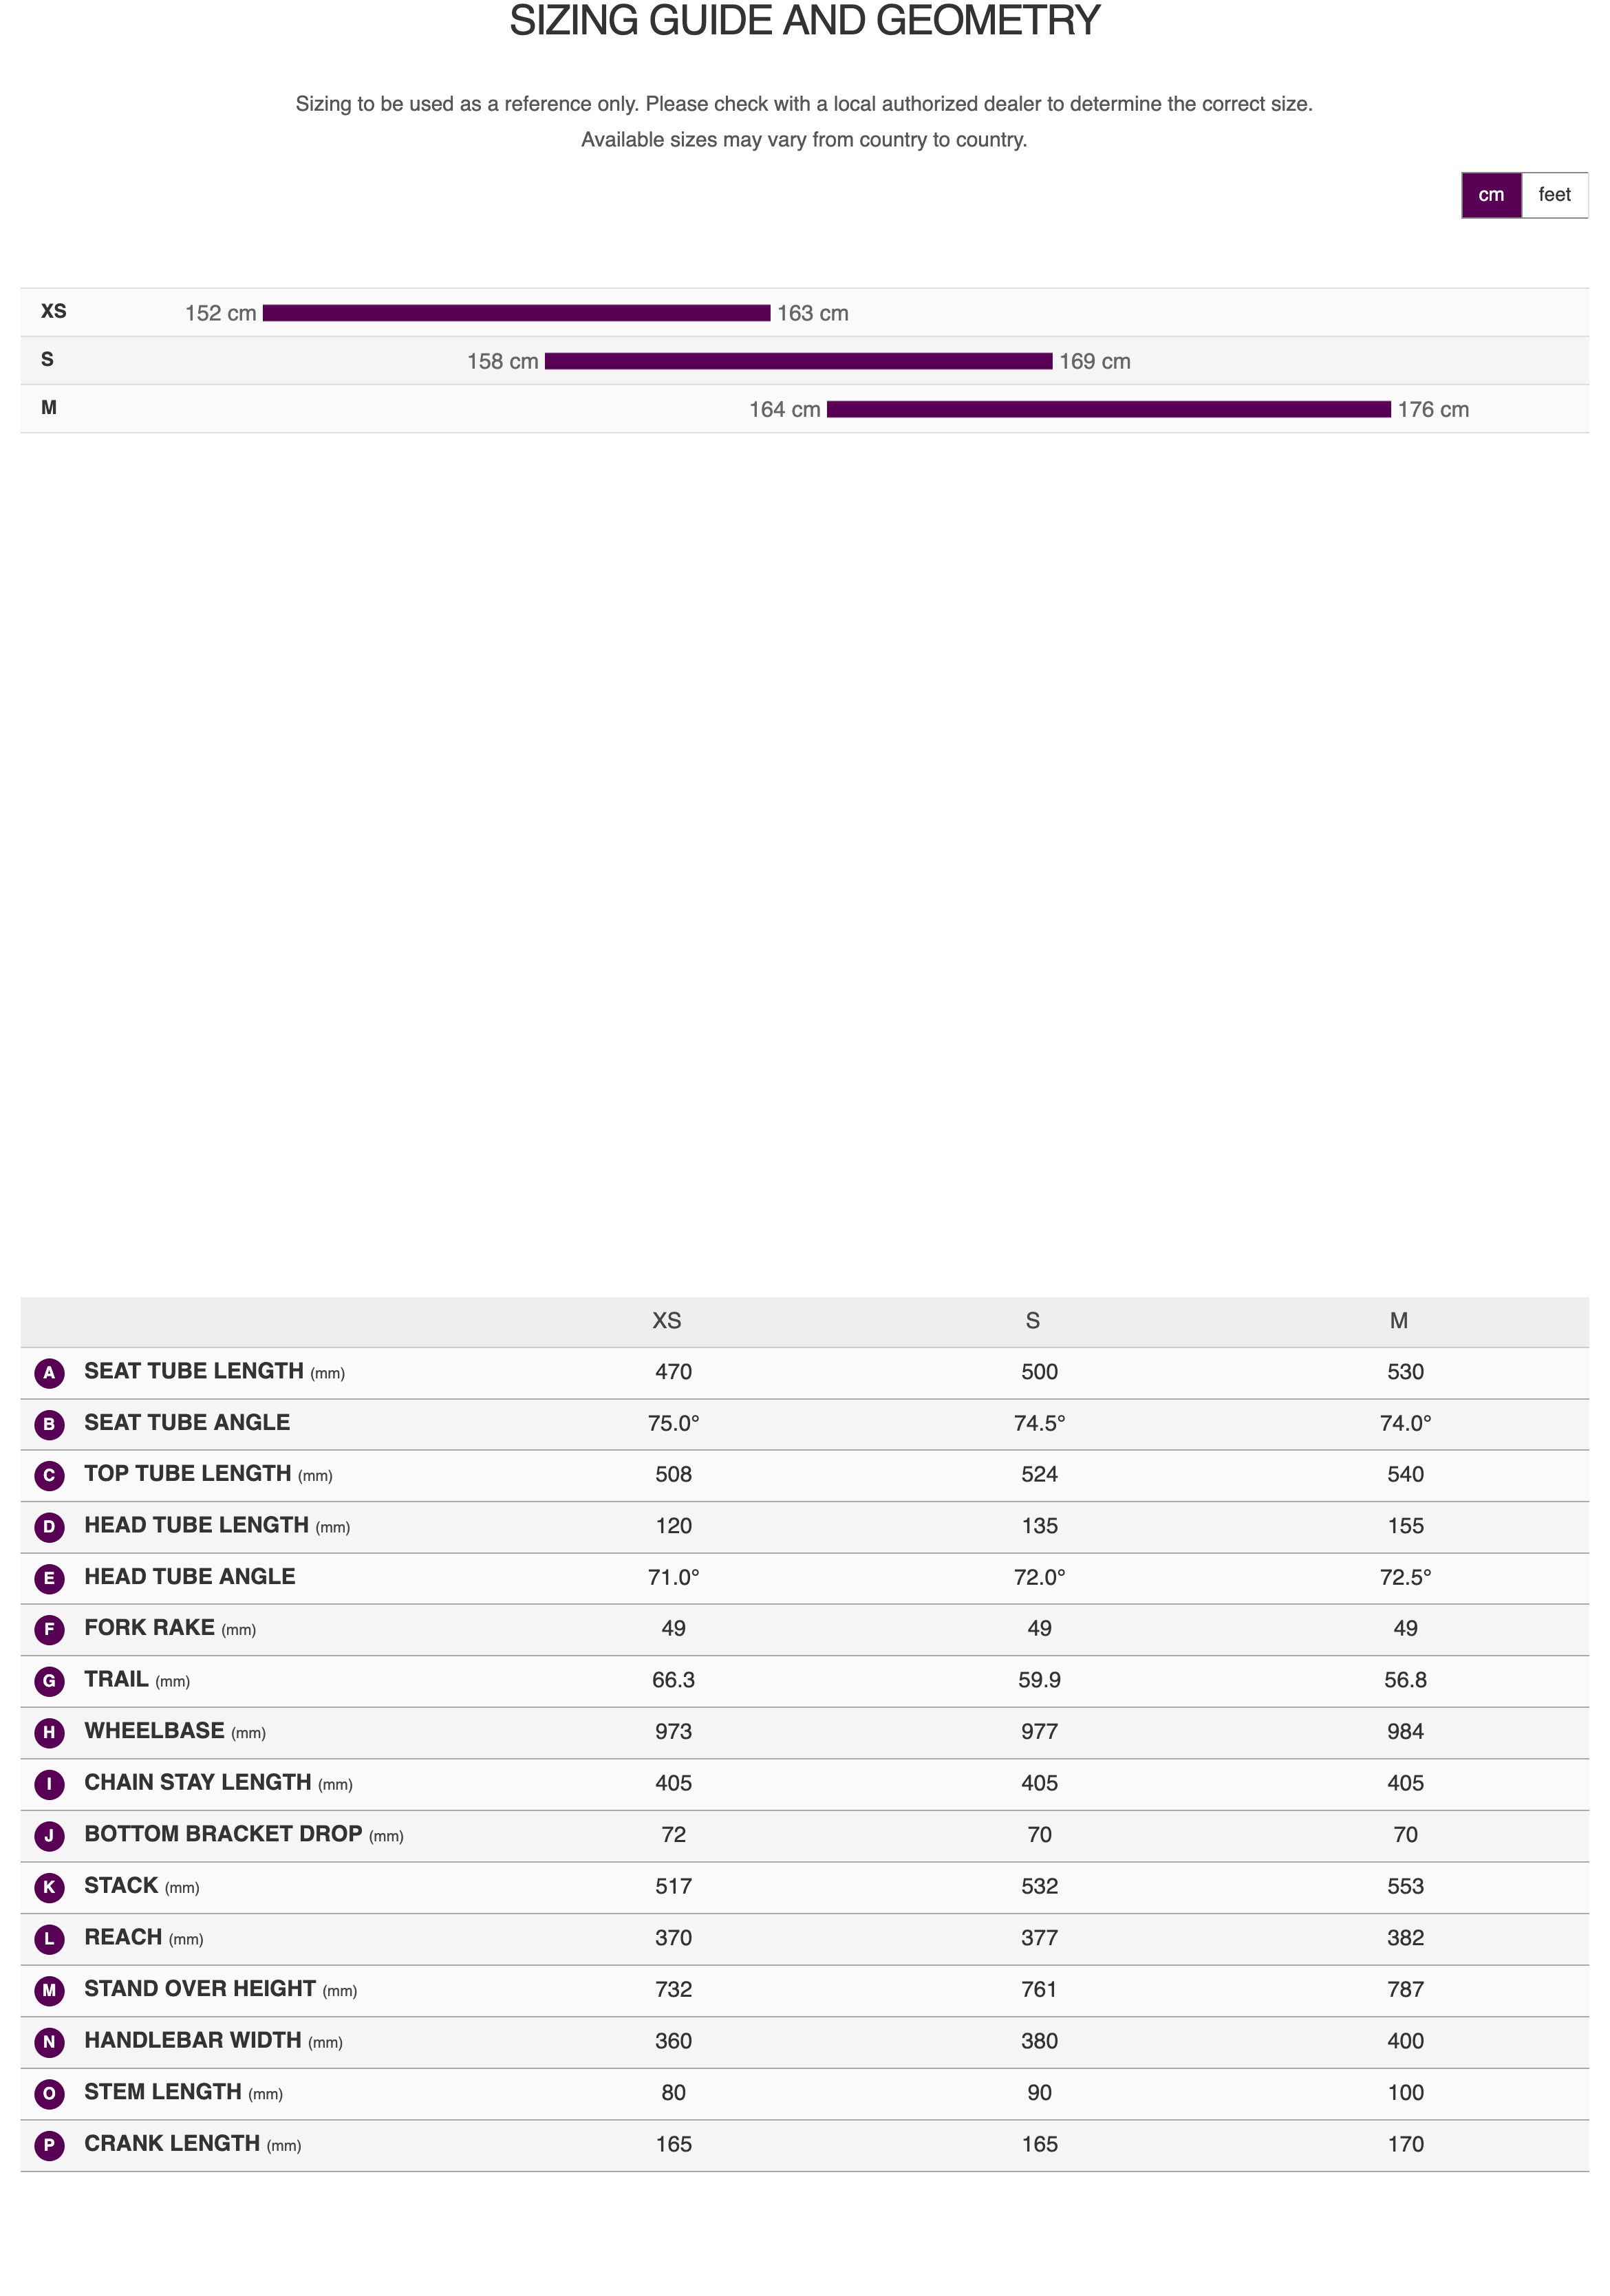
Task: Click the BOTTOM BRACKET DROP row label
Action: click(223, 1834)
